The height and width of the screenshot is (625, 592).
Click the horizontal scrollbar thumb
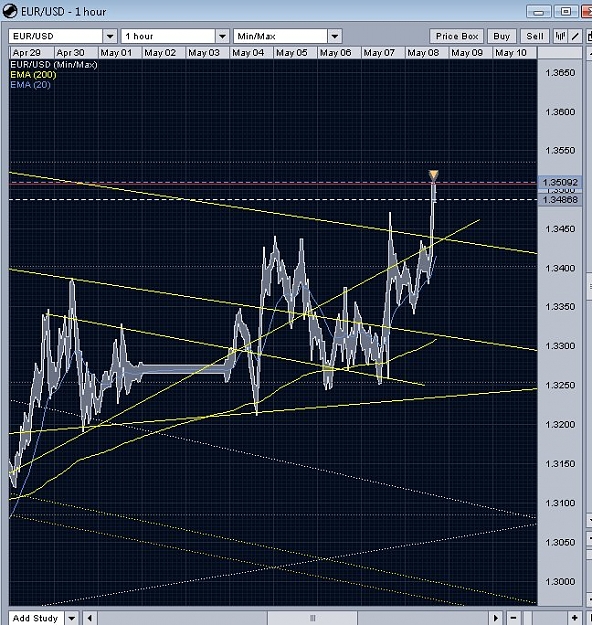click(313, 618)
